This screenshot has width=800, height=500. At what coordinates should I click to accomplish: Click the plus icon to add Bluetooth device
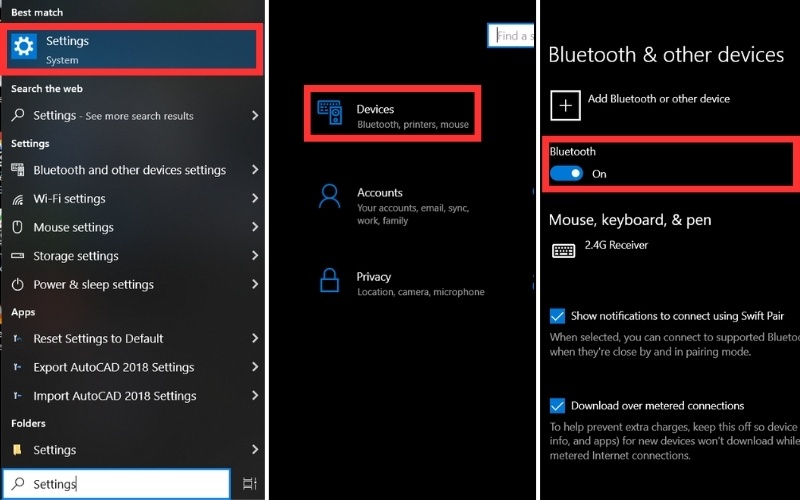pos(565,106)
